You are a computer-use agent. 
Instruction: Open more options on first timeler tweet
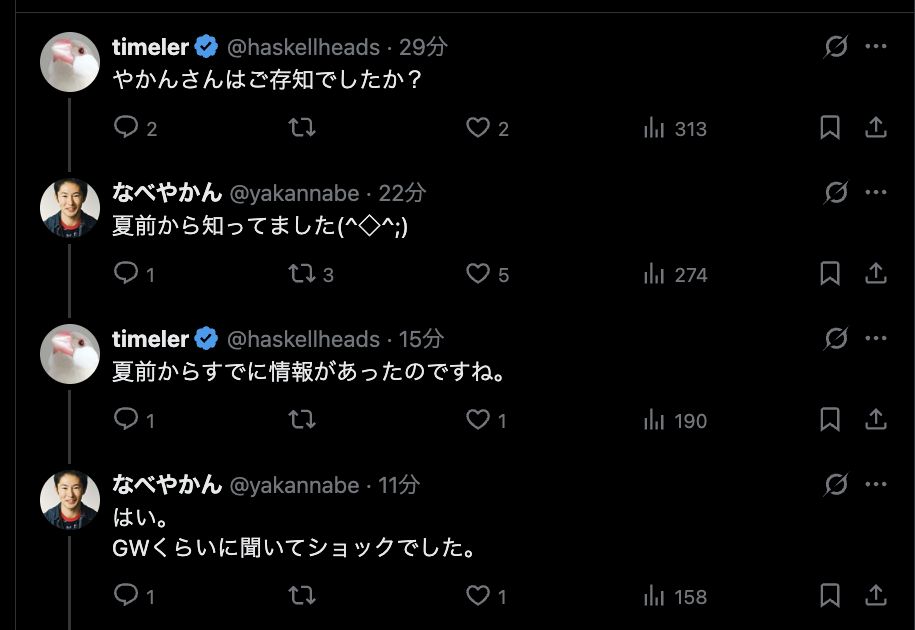876,47
